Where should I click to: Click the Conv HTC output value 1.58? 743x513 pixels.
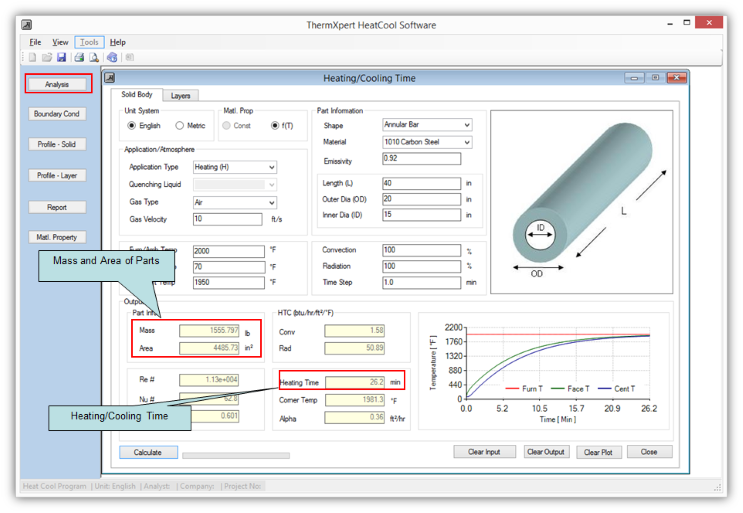coord(354,331)
